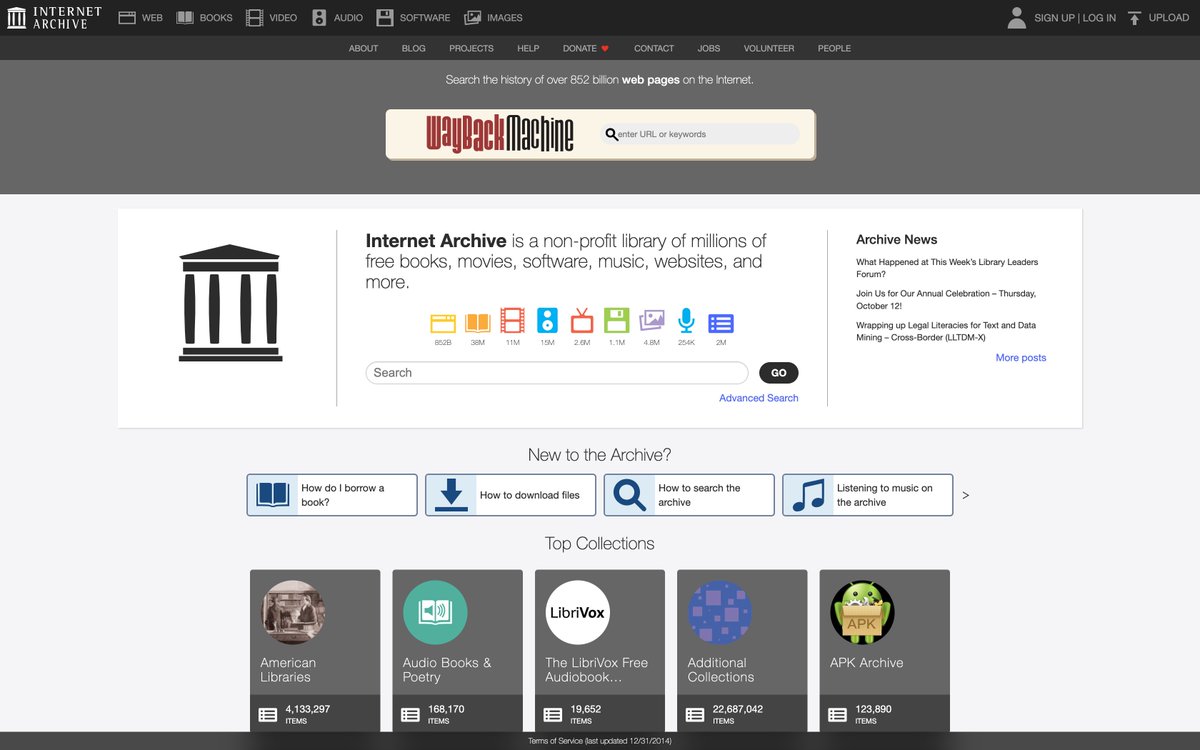Click the next arrow beside help cards
Image resolution: width=1200 pixels, height=750 pixels.
point(966,495)
